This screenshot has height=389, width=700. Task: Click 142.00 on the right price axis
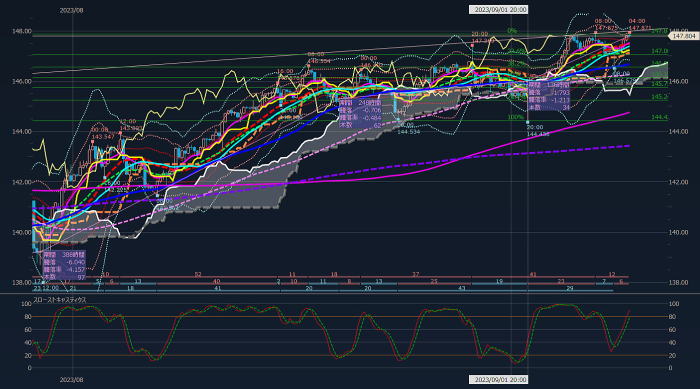(x=679, y=182)
